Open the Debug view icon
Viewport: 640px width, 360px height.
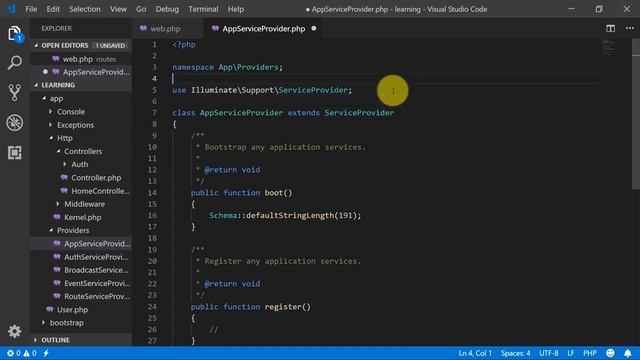[x=14, y=122]
